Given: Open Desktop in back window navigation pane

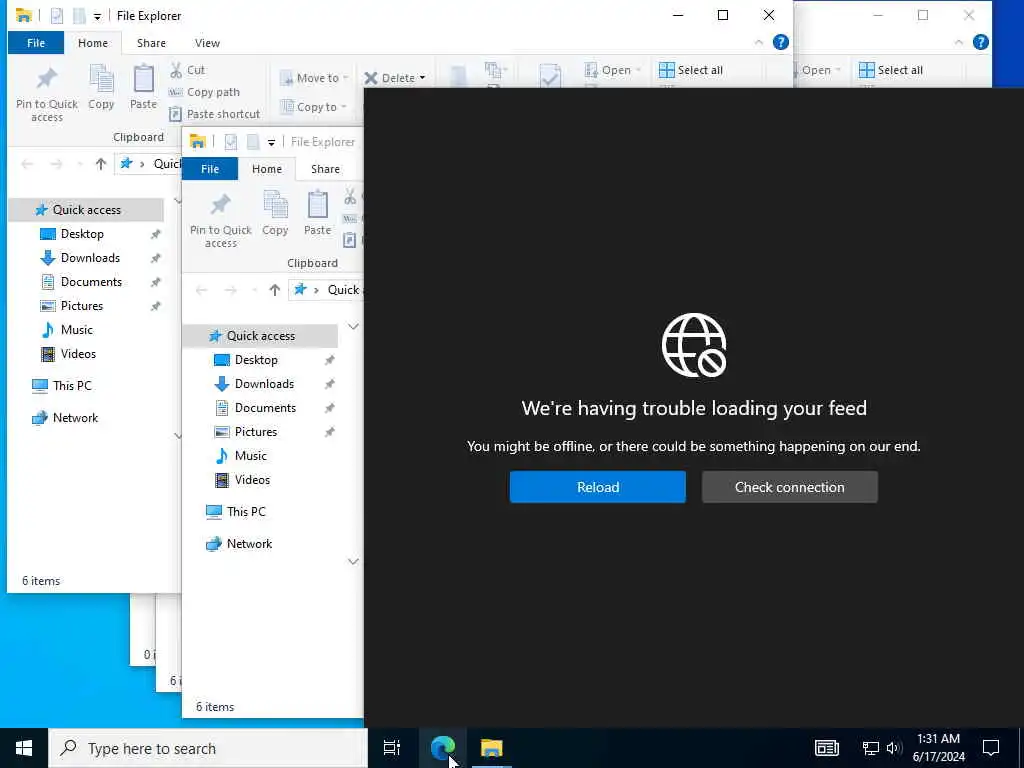Looking at the screenshot, I should pyautogui.click(x=82, y=234).
